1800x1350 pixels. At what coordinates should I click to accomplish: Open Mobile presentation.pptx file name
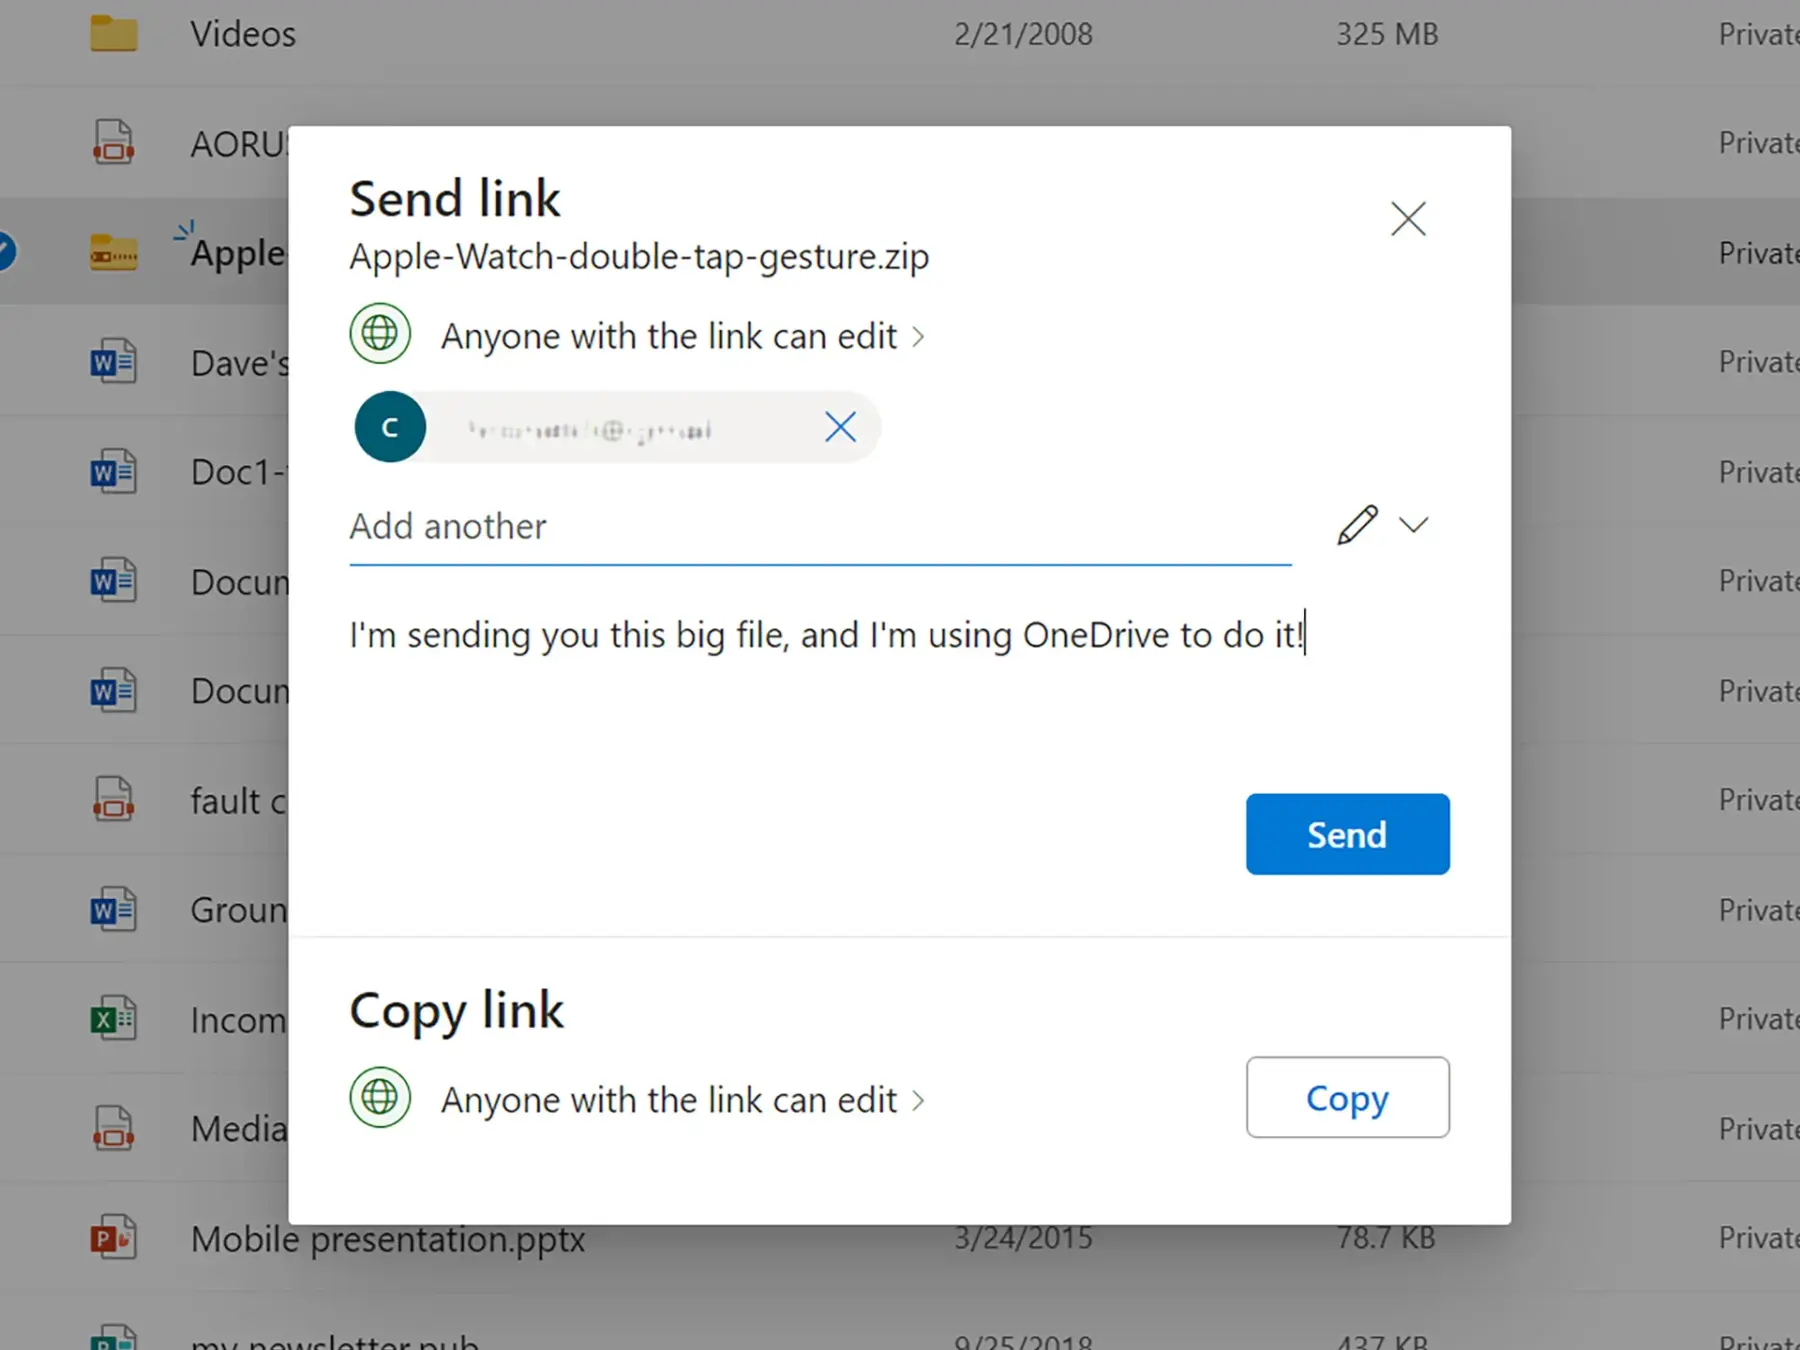388,1240
